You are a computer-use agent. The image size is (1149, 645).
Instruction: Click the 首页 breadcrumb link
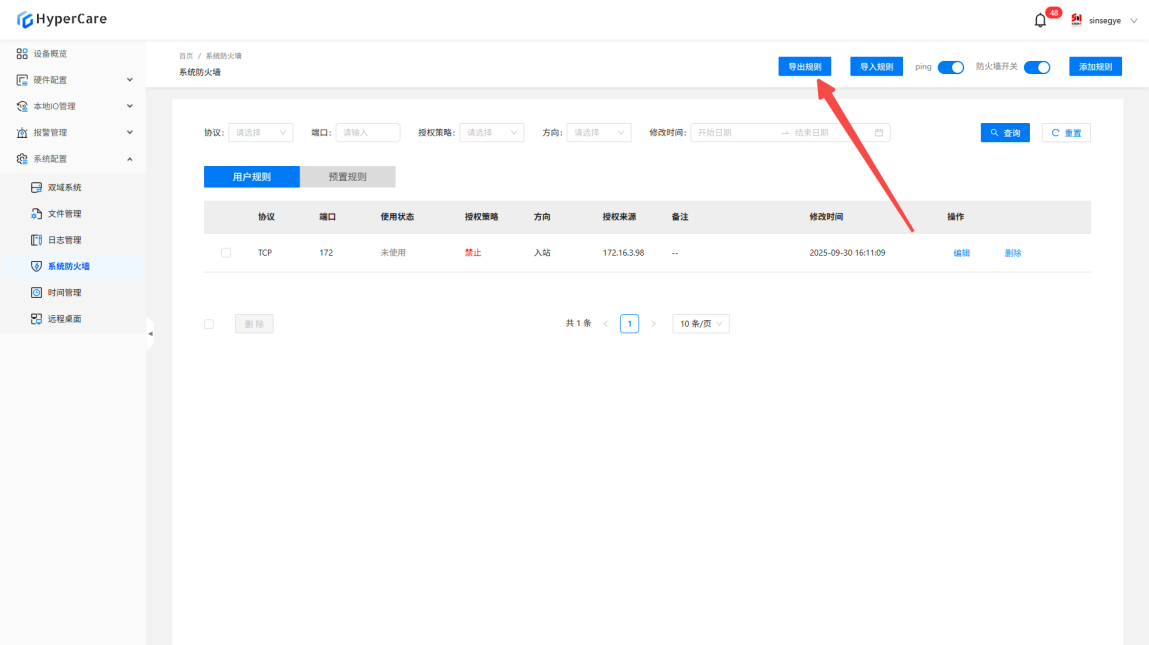186,56
